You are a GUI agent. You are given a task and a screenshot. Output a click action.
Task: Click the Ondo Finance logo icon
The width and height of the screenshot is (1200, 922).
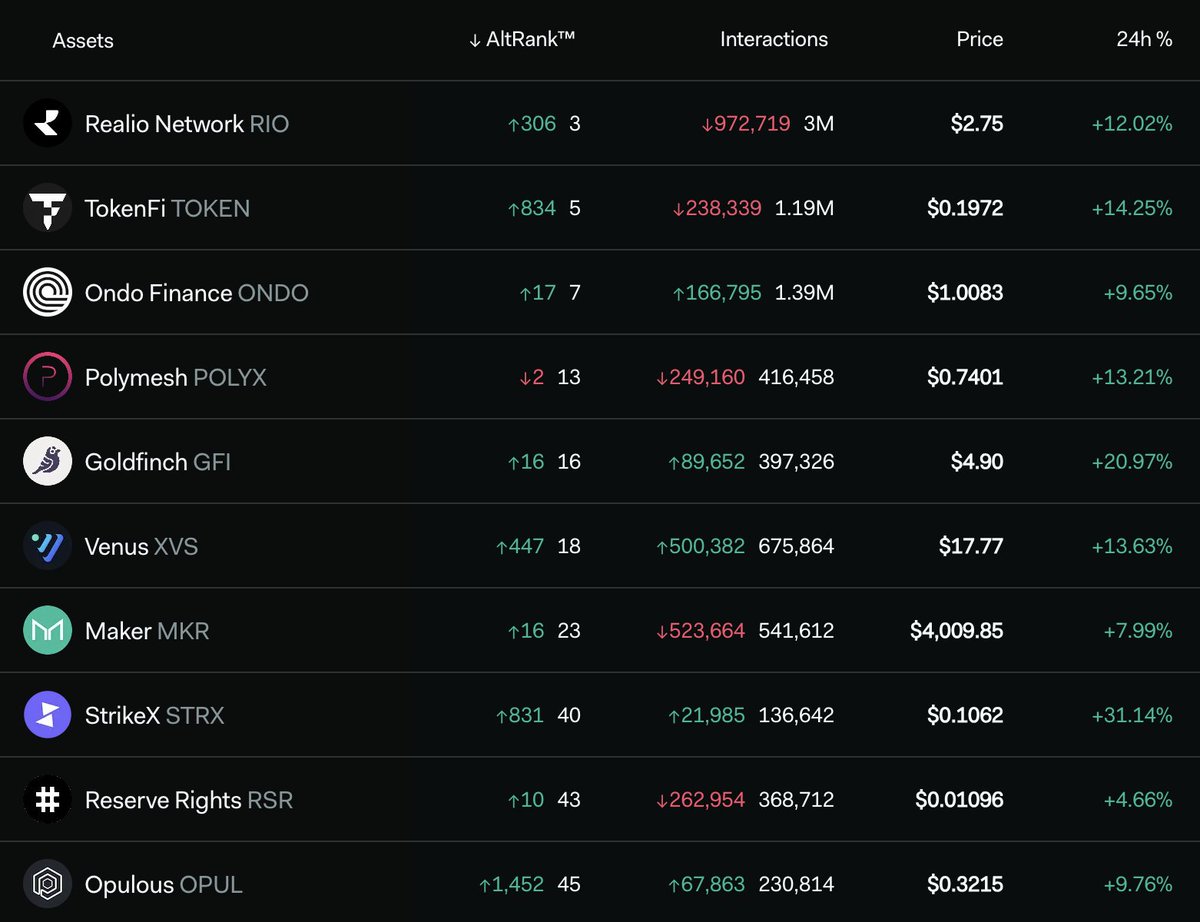[x=47, y=293]
